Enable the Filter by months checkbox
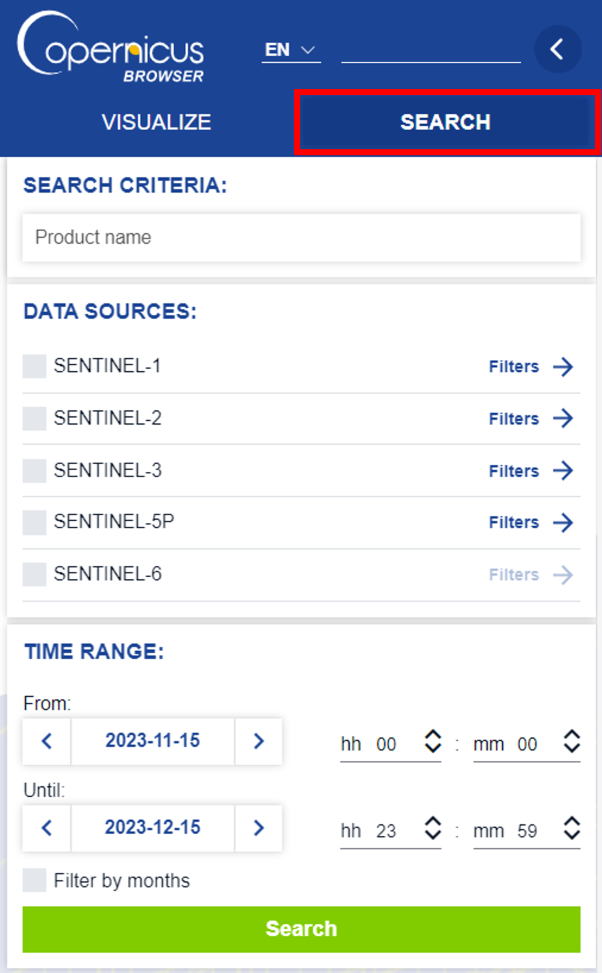 (x=34, y=880)
